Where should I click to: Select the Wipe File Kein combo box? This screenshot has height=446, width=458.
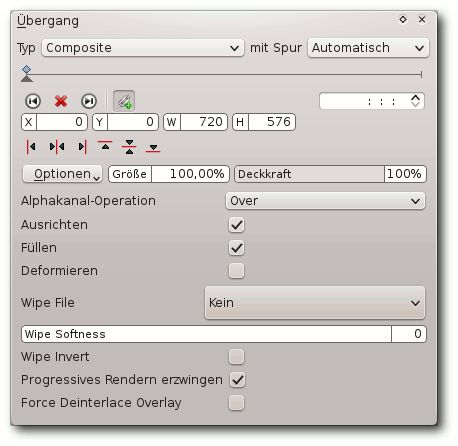coord(315,303)
